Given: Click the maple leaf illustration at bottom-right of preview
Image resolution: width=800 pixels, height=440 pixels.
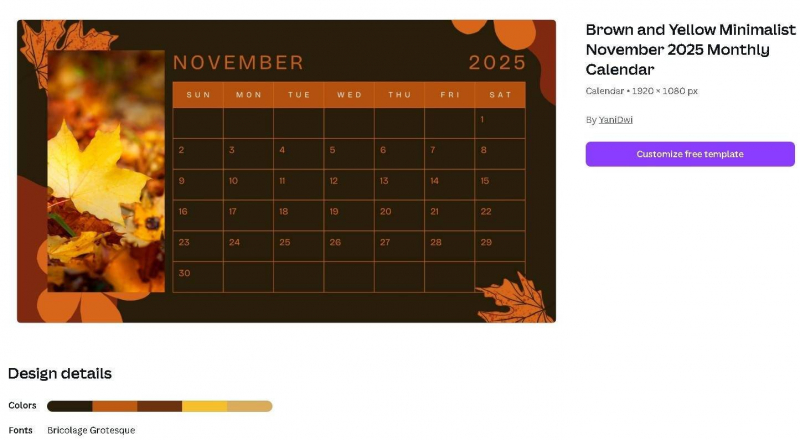Looking at the screenshot, I should 513,298.
